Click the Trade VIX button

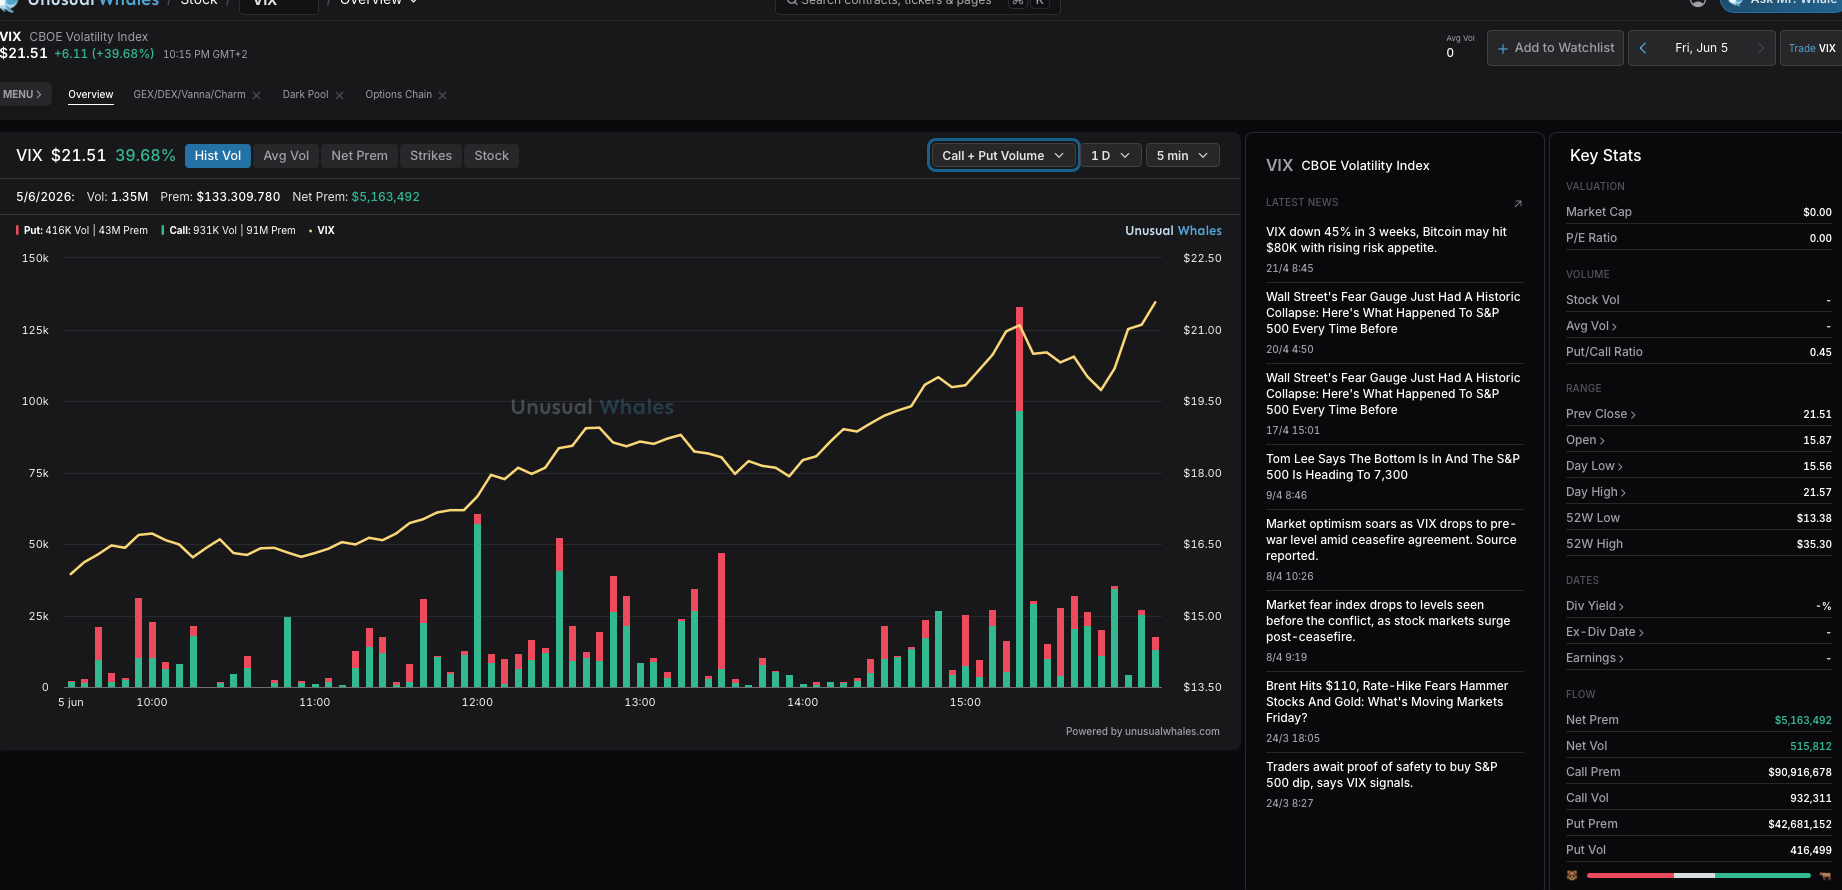click(x=1811, y=48)
